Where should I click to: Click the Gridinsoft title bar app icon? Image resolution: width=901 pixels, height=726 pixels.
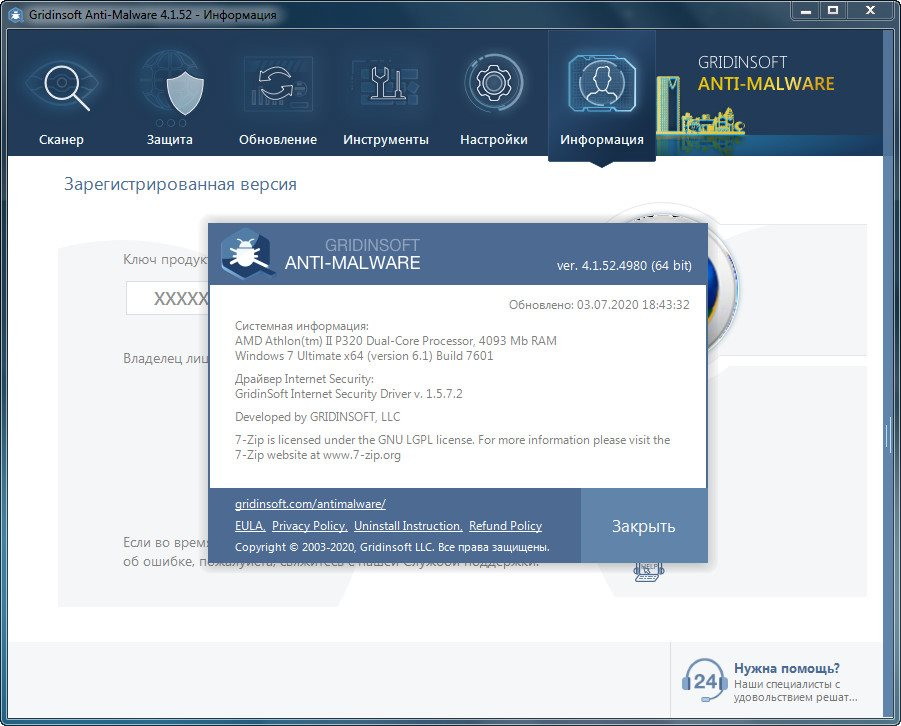16,14
